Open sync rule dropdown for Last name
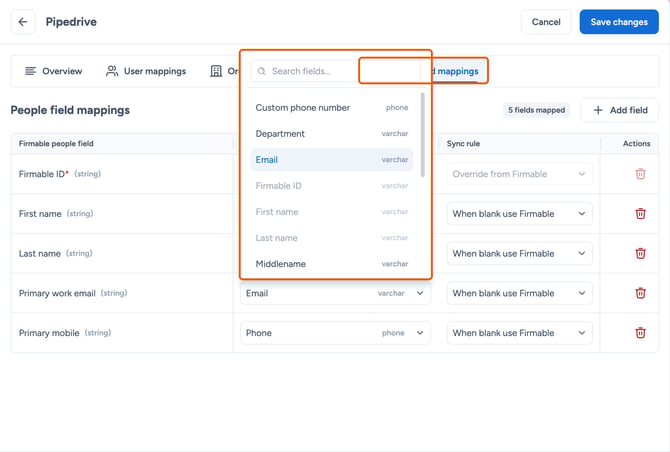This screenshot has height=452, width=670. click(520, 253)
